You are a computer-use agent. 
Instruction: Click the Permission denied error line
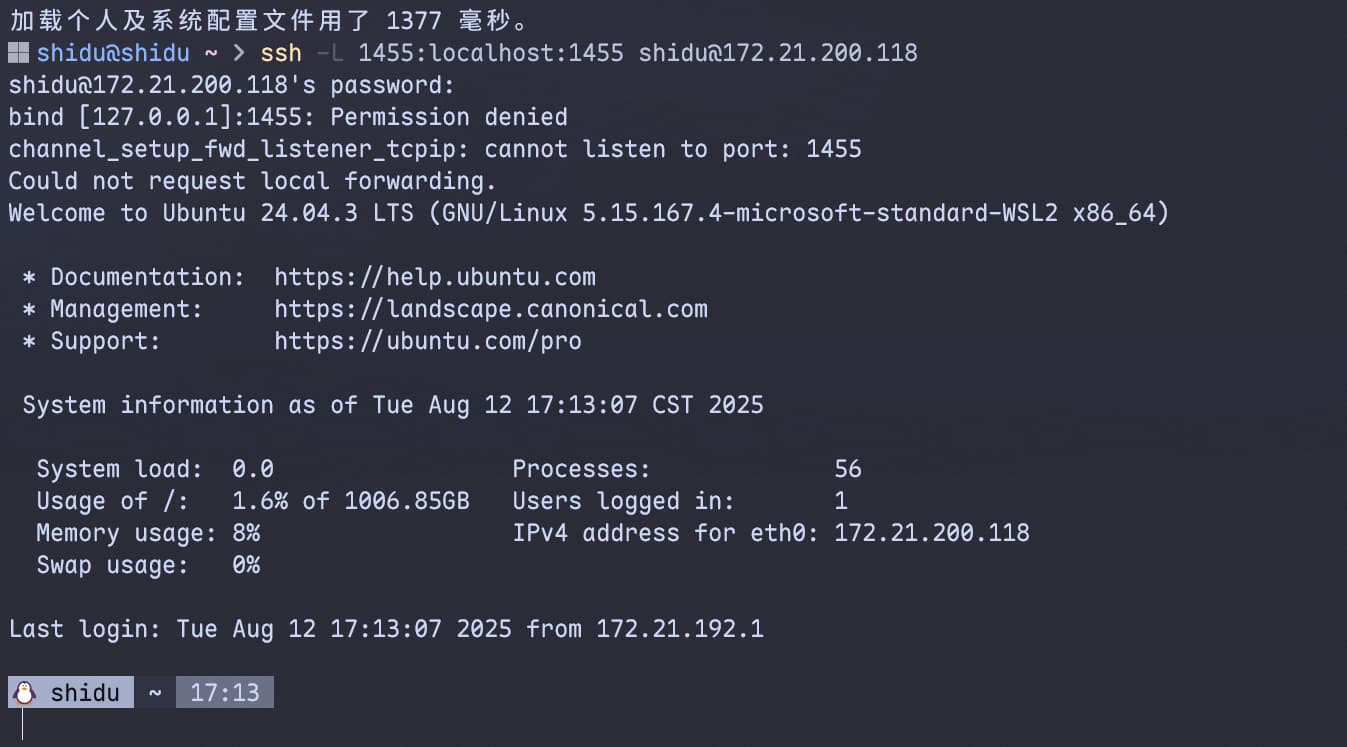pyautogui.click(x=288, y=117)
